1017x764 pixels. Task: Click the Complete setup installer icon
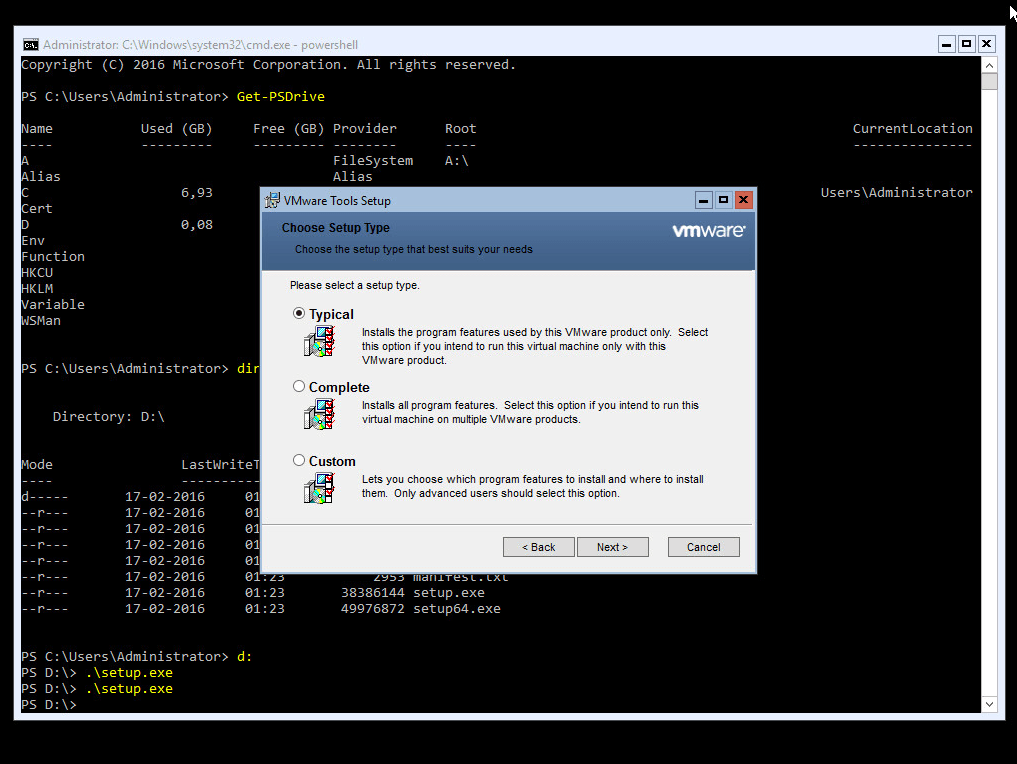(x=318, y=415)
